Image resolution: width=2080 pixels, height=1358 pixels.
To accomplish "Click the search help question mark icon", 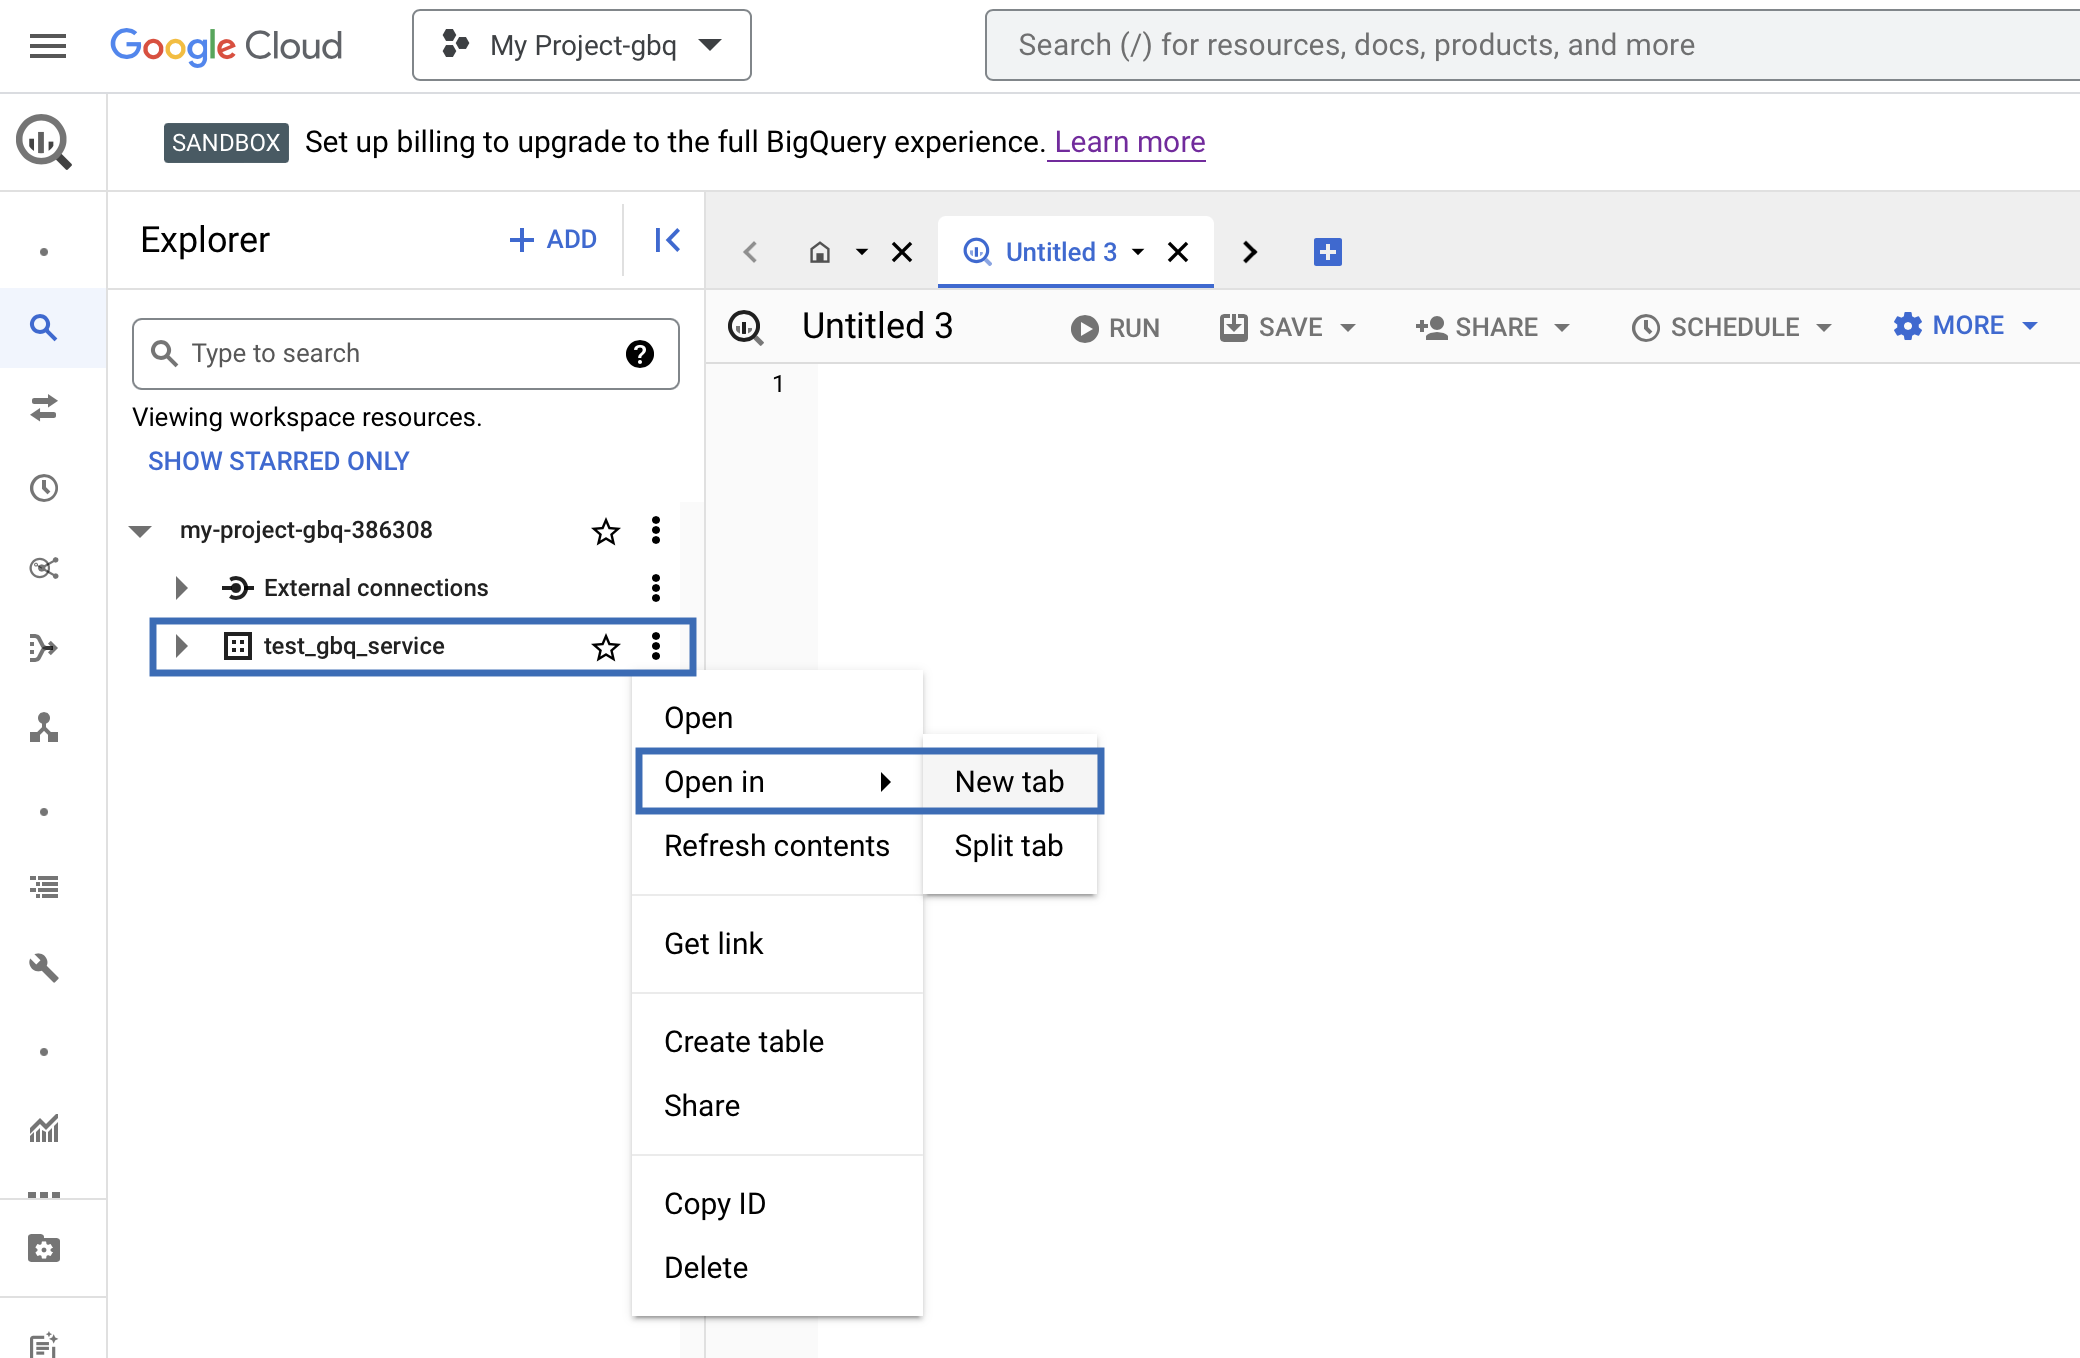I will pyautogui.click(x=639, y=353).
